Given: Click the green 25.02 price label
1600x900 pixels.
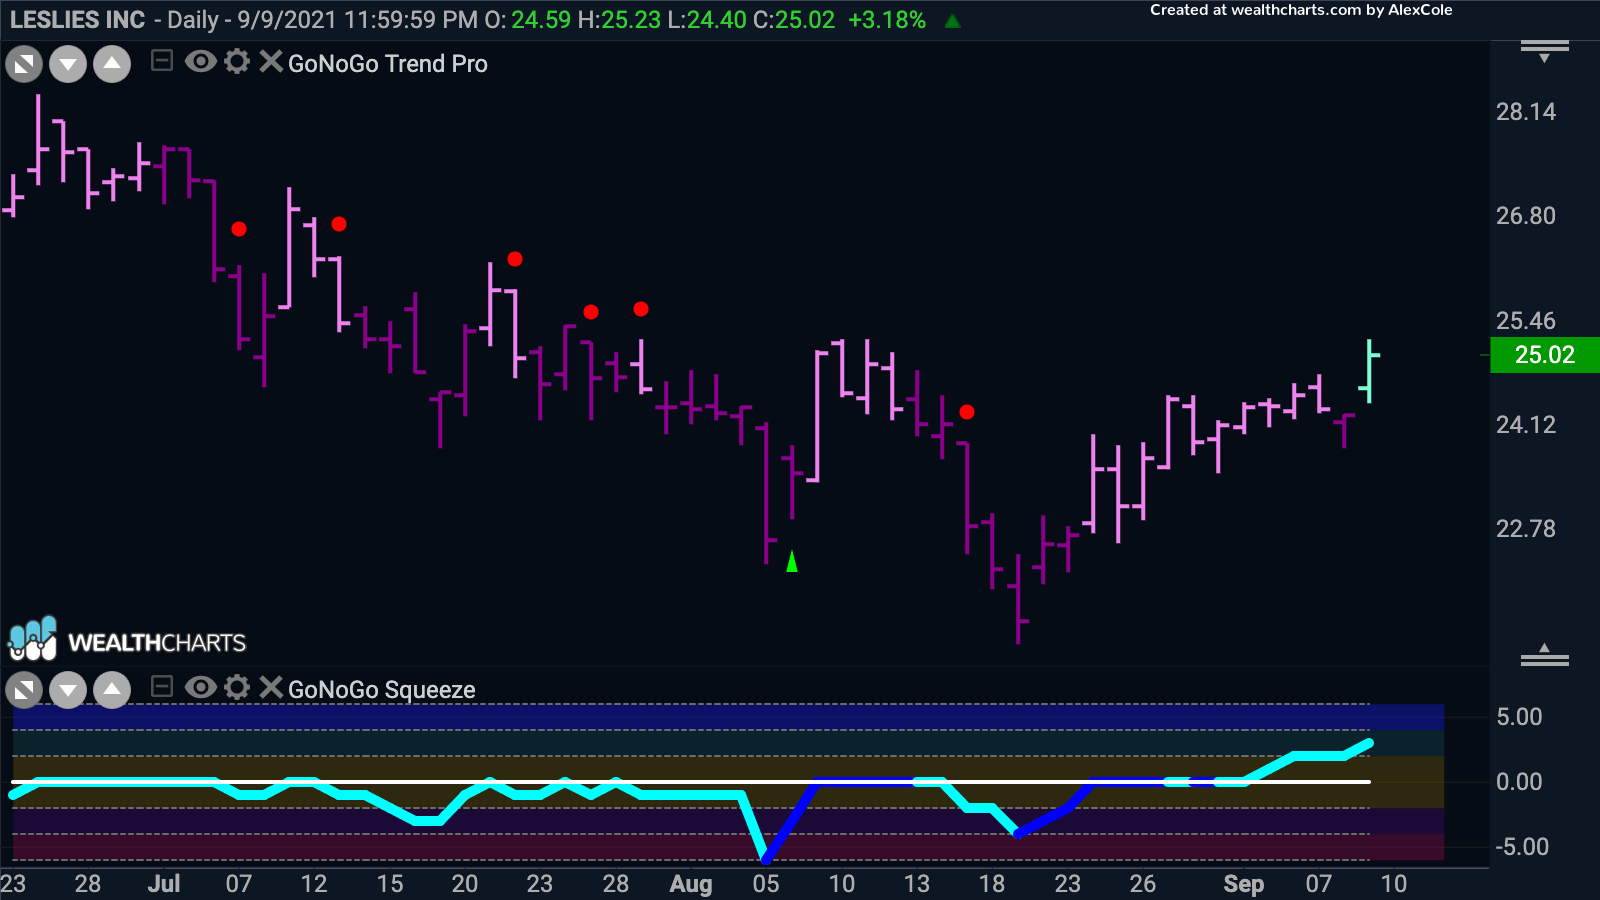Looking at the screenshot, I should pyautogui.click(x=1544, y=355).
